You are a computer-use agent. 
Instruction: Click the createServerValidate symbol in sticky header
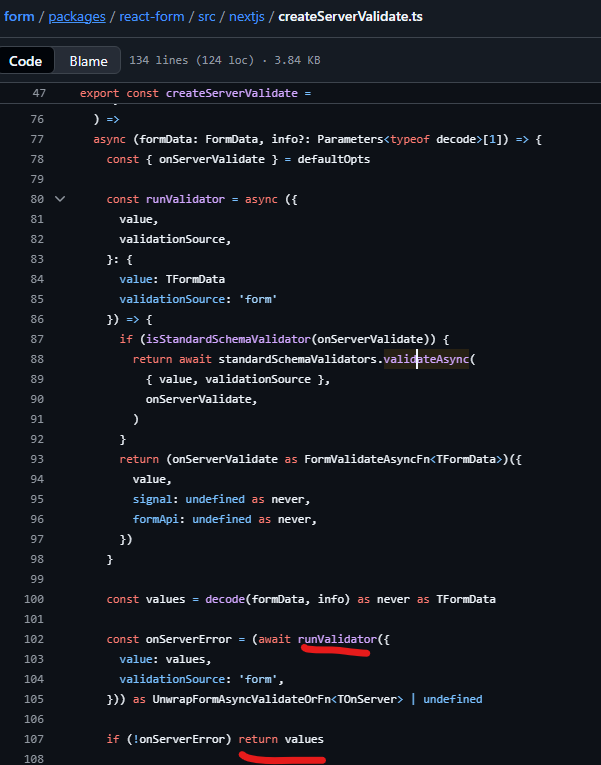tap(232, 93)
